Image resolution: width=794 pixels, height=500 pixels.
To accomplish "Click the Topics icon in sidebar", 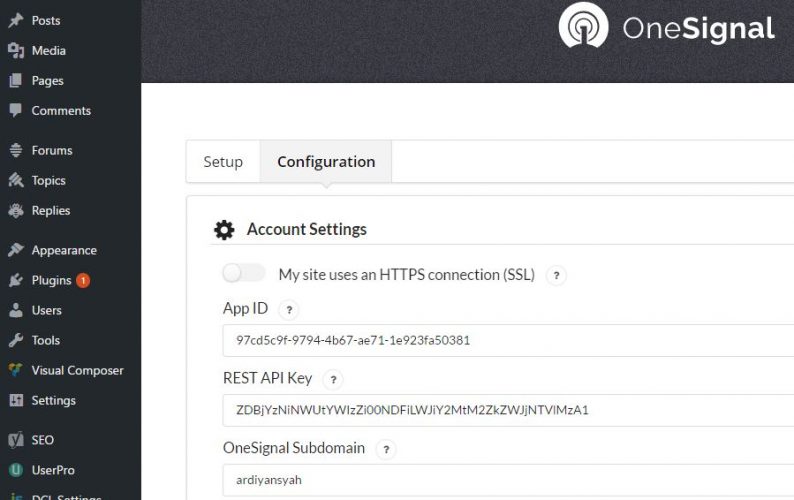I will click(x=16, y=180).
